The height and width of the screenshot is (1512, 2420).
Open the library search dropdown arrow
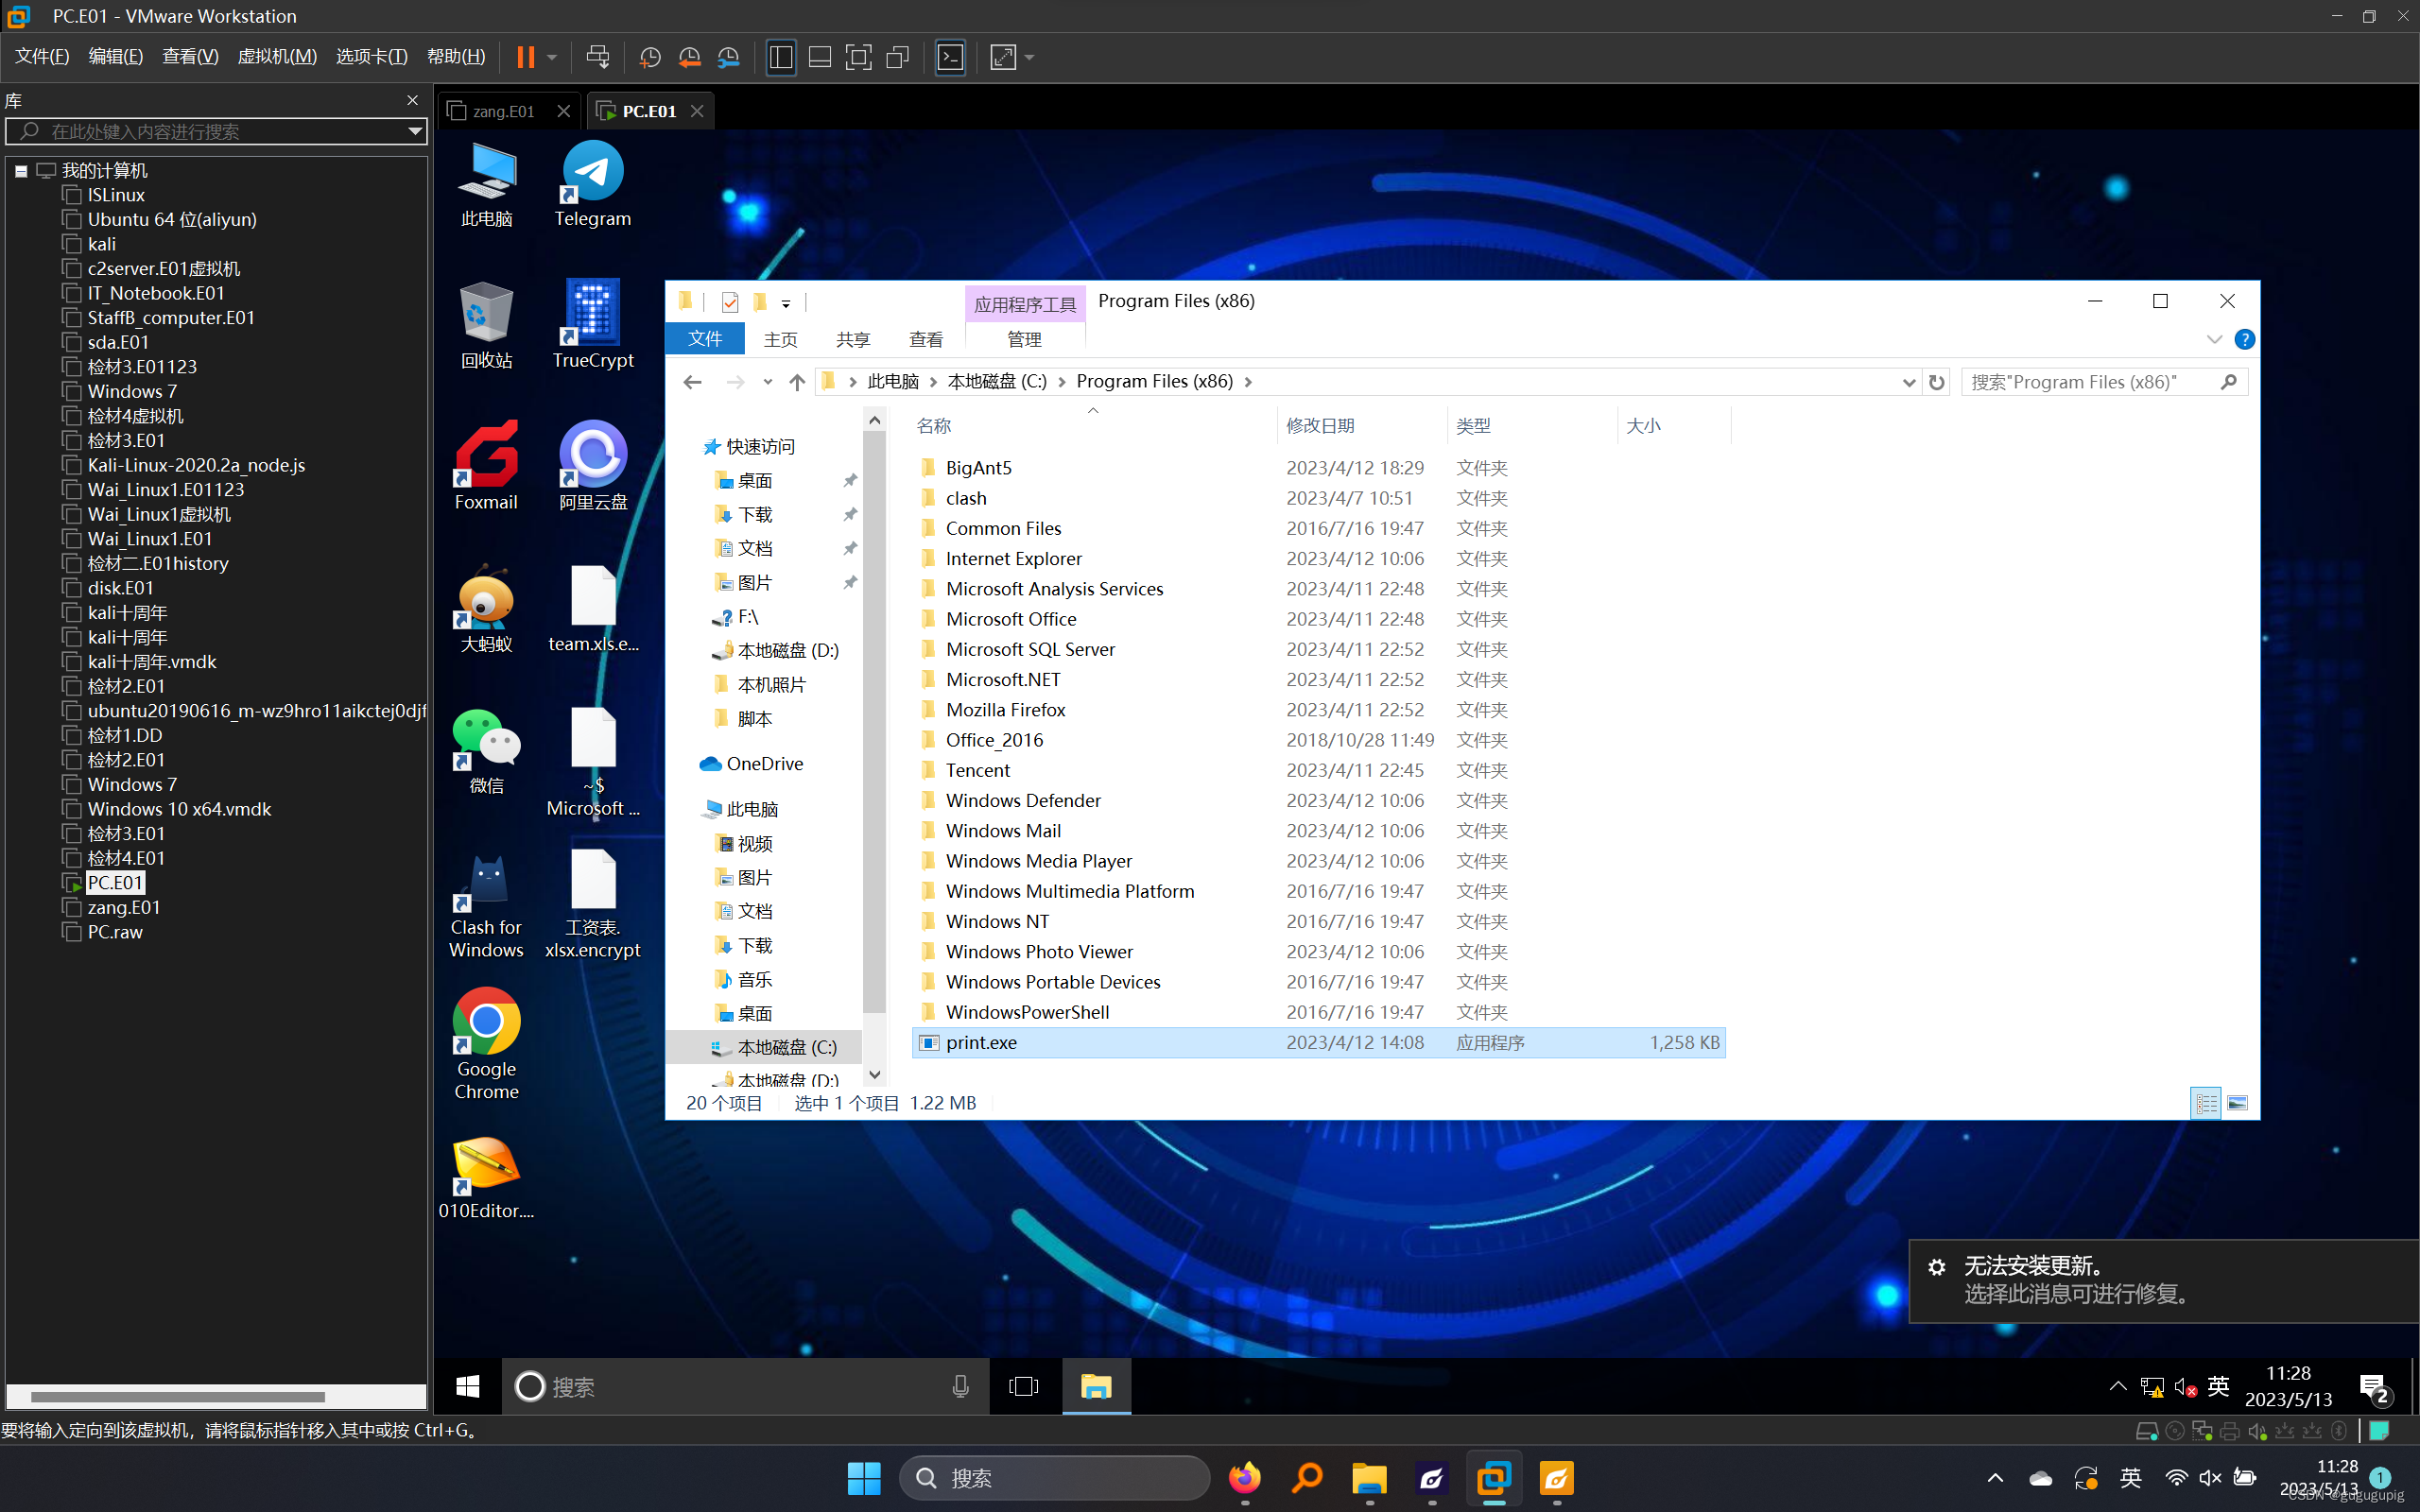[414, 131]
